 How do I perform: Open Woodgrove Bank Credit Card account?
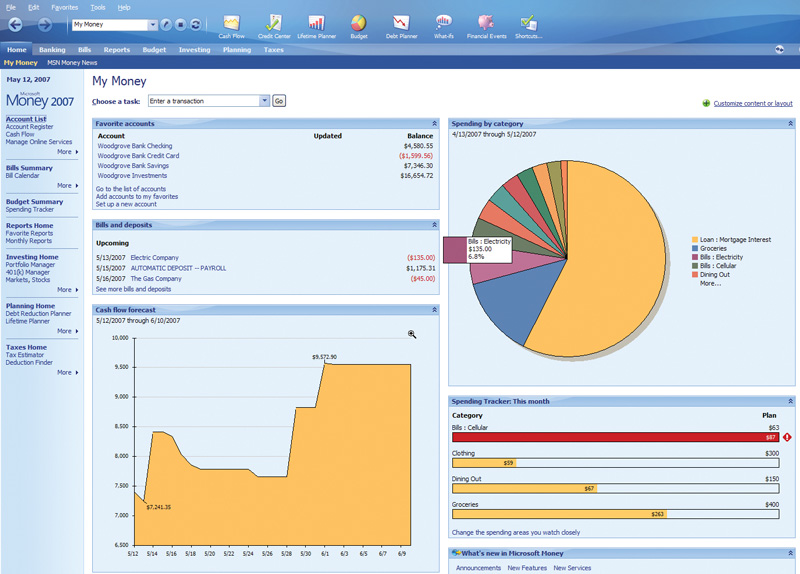[x=138, y=156]
